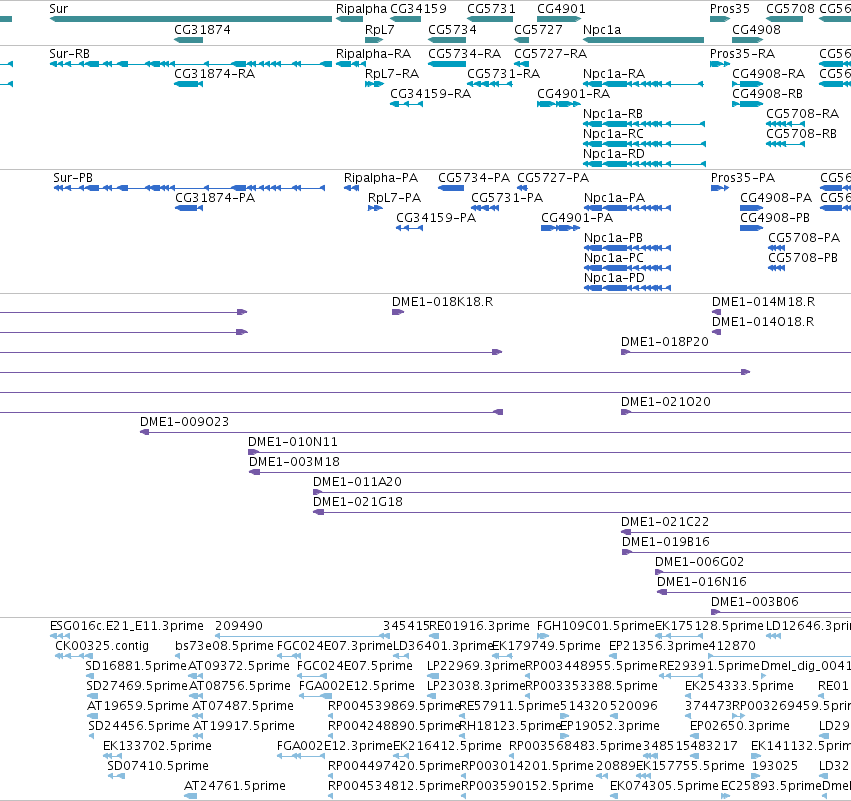Select transcript Npc1a-RB
Screen dimensions: 851x801
644,124
